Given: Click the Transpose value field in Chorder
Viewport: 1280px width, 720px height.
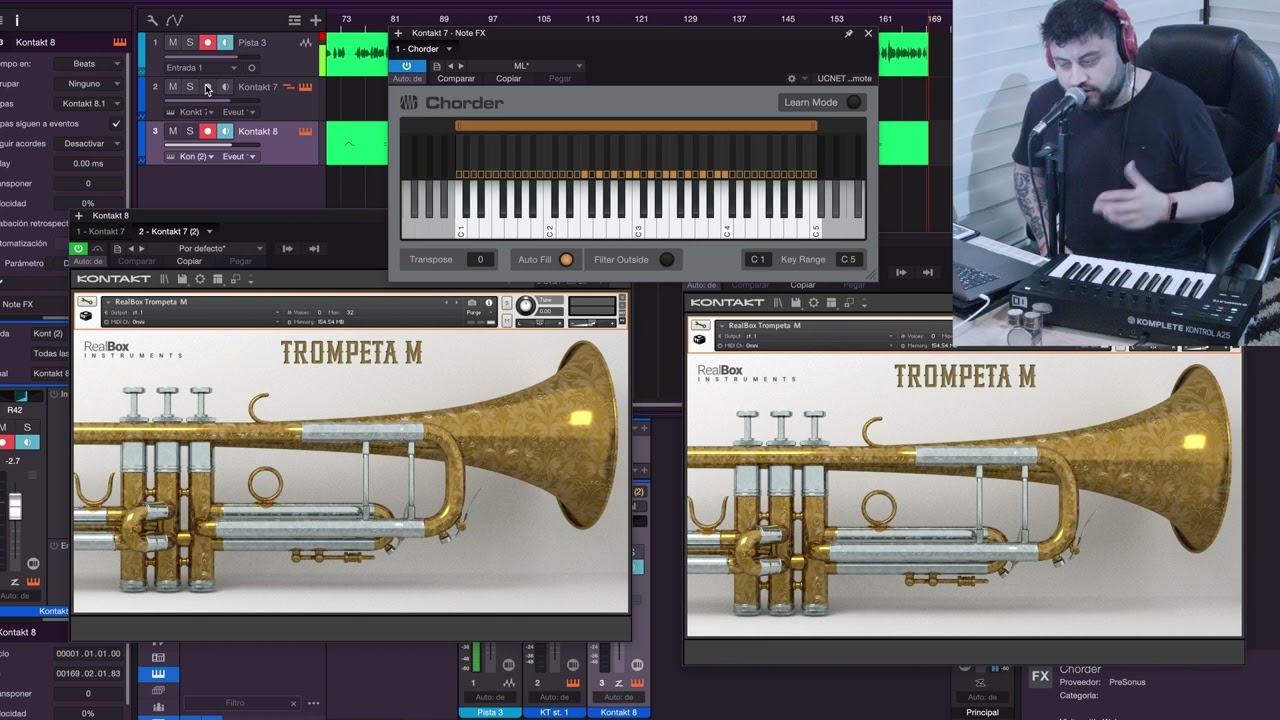Looking at the screenshot, I should coord(480,260).
